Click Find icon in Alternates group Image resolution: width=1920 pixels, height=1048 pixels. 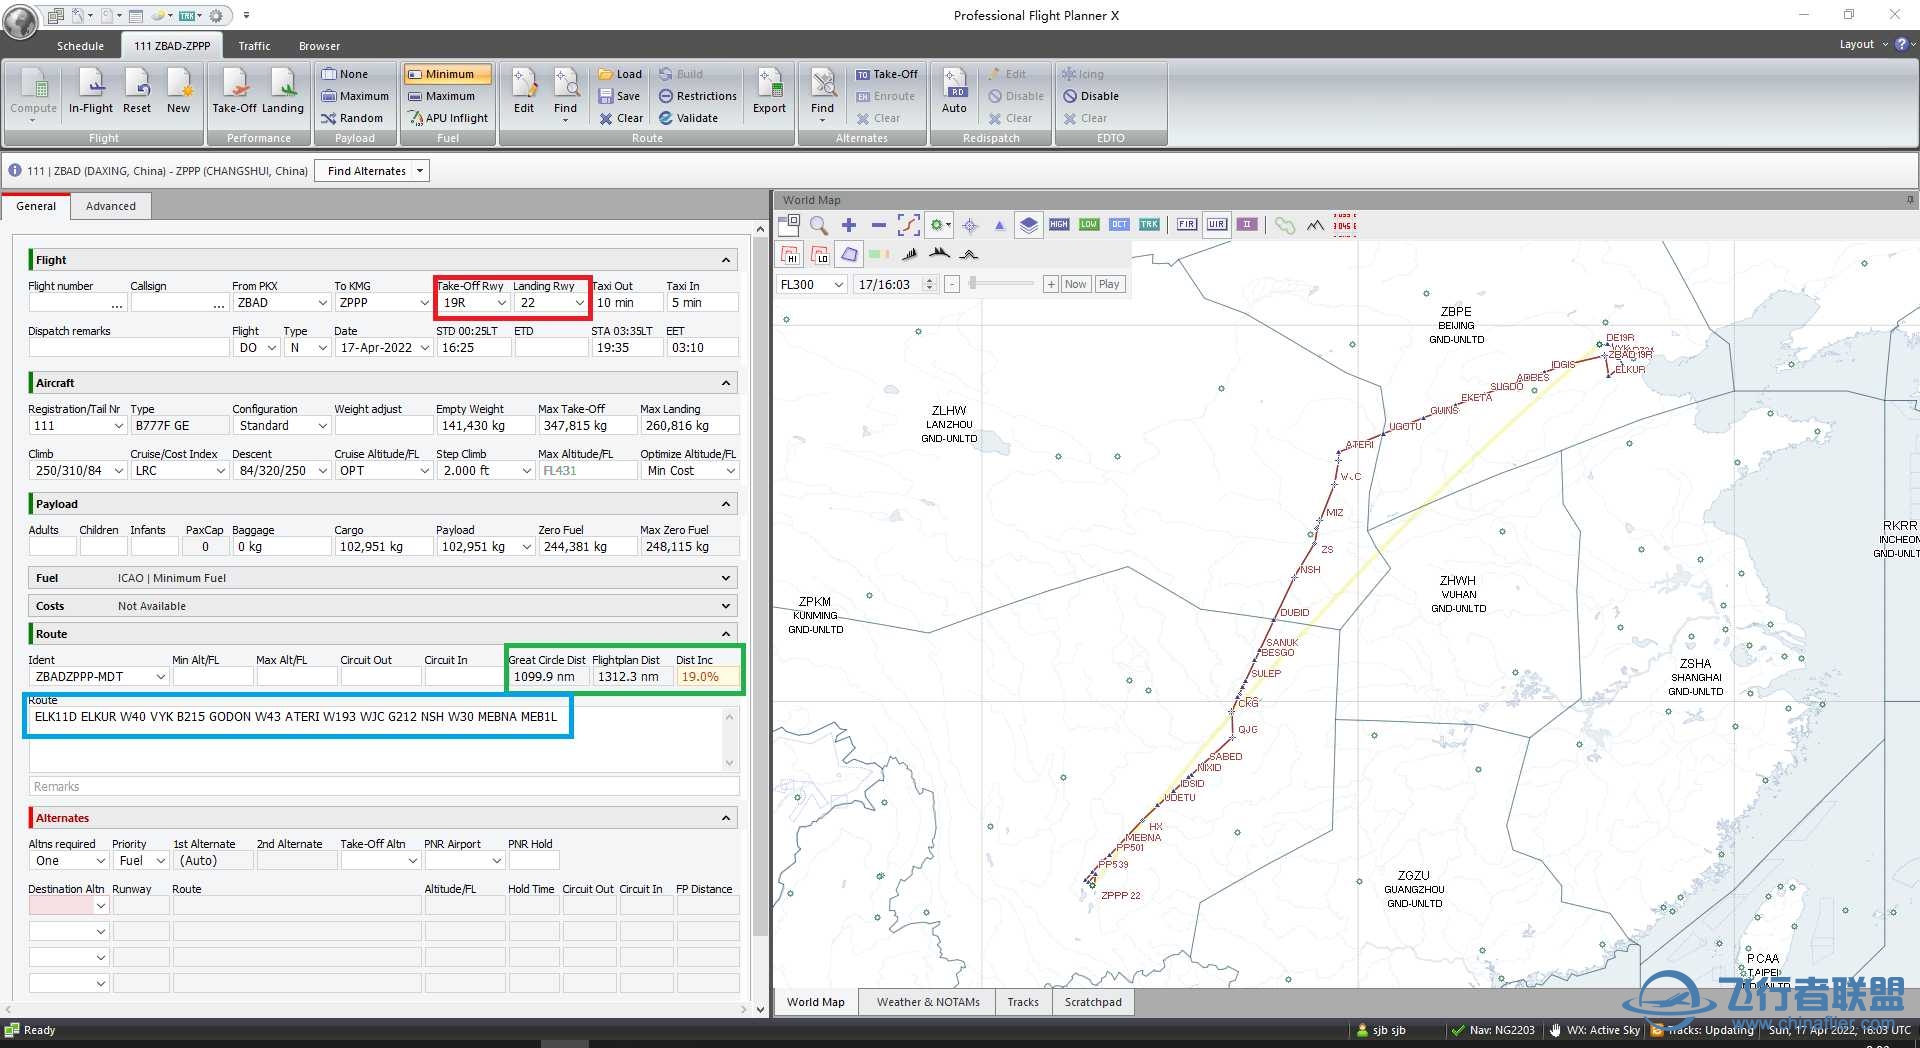point(823,91)
